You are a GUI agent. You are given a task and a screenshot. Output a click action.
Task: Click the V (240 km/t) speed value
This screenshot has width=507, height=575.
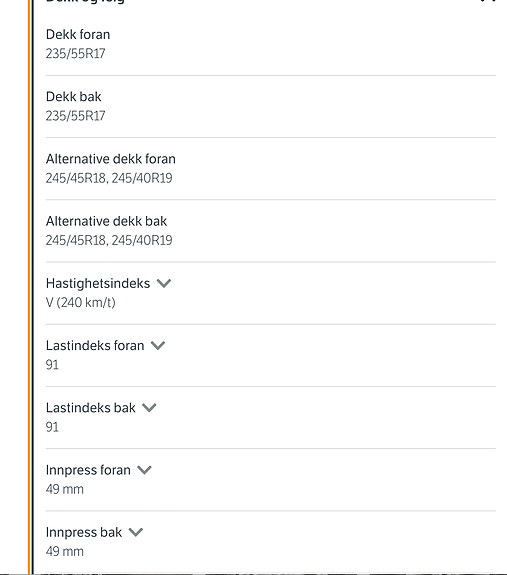coord(81,303)
